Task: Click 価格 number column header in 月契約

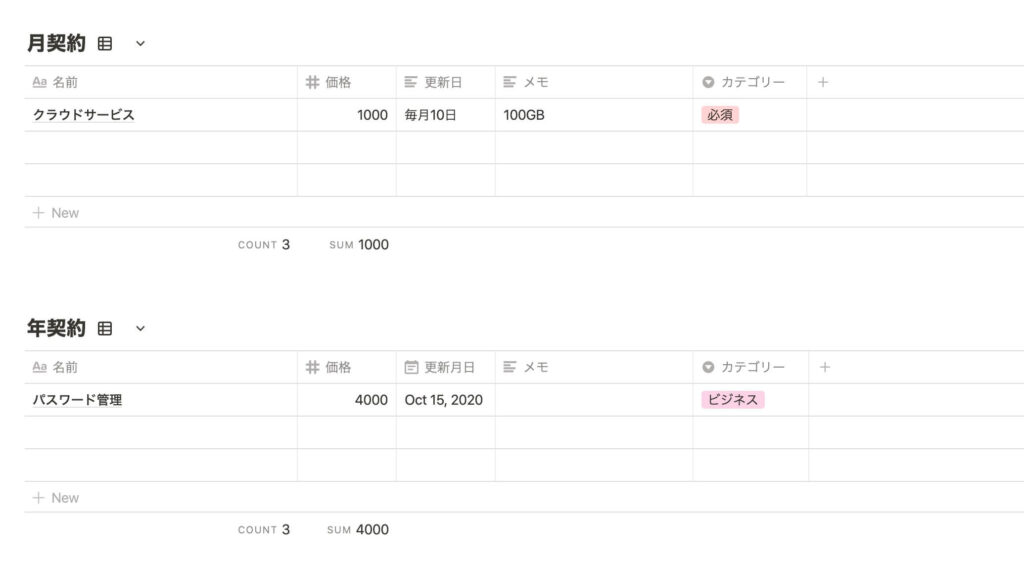Action: [347, 82]
